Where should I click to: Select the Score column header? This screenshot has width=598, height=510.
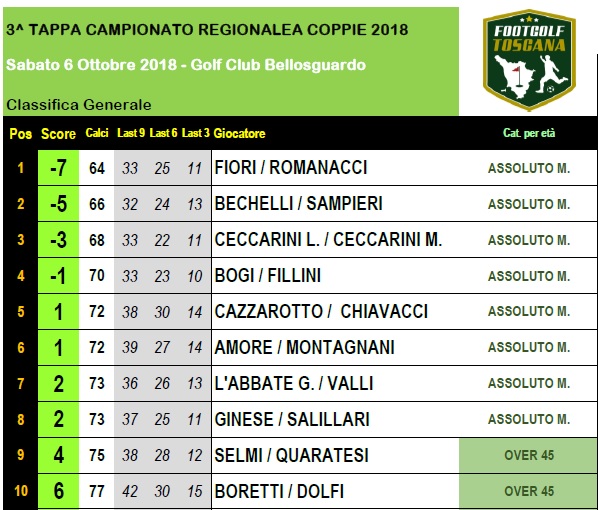coord(58,134)
